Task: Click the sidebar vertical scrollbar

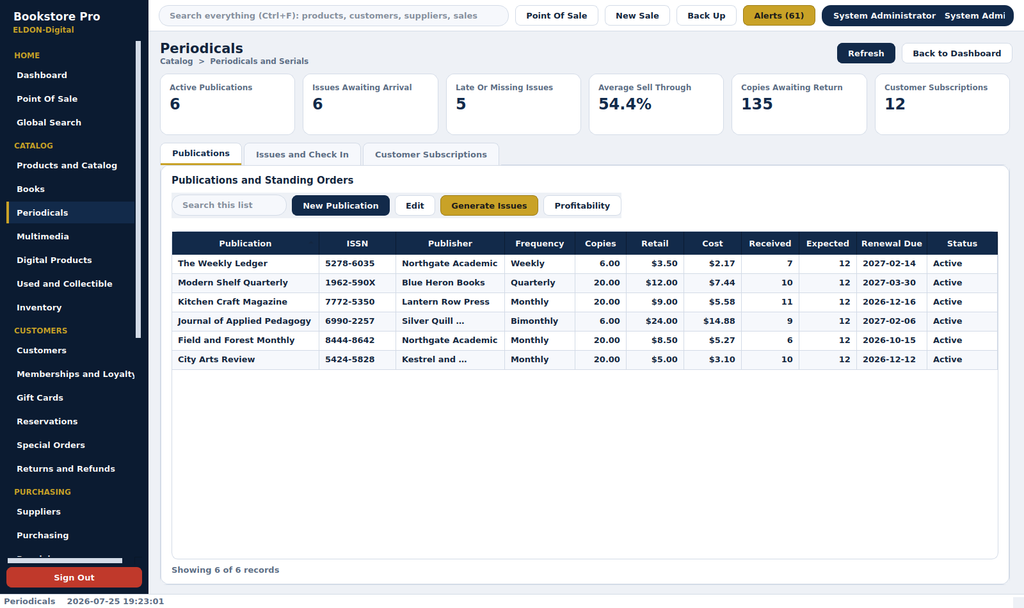Action: pos(138,189)
